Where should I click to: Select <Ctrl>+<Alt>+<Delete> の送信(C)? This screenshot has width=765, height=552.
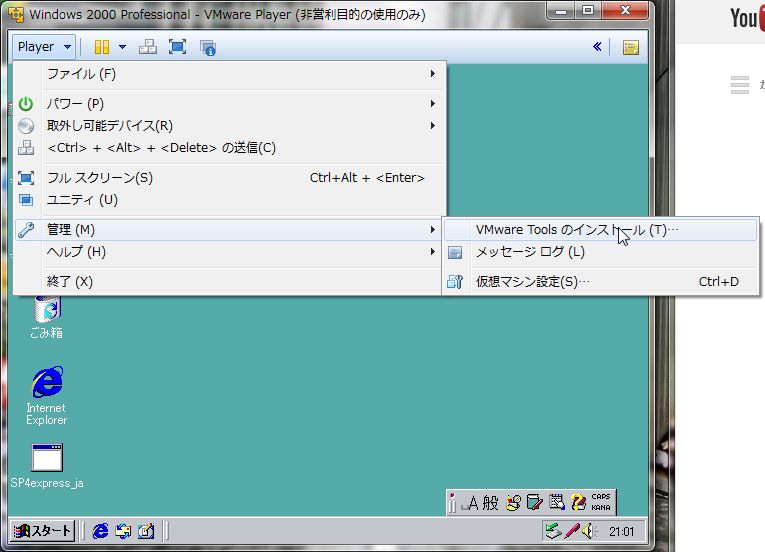(229, 147)
